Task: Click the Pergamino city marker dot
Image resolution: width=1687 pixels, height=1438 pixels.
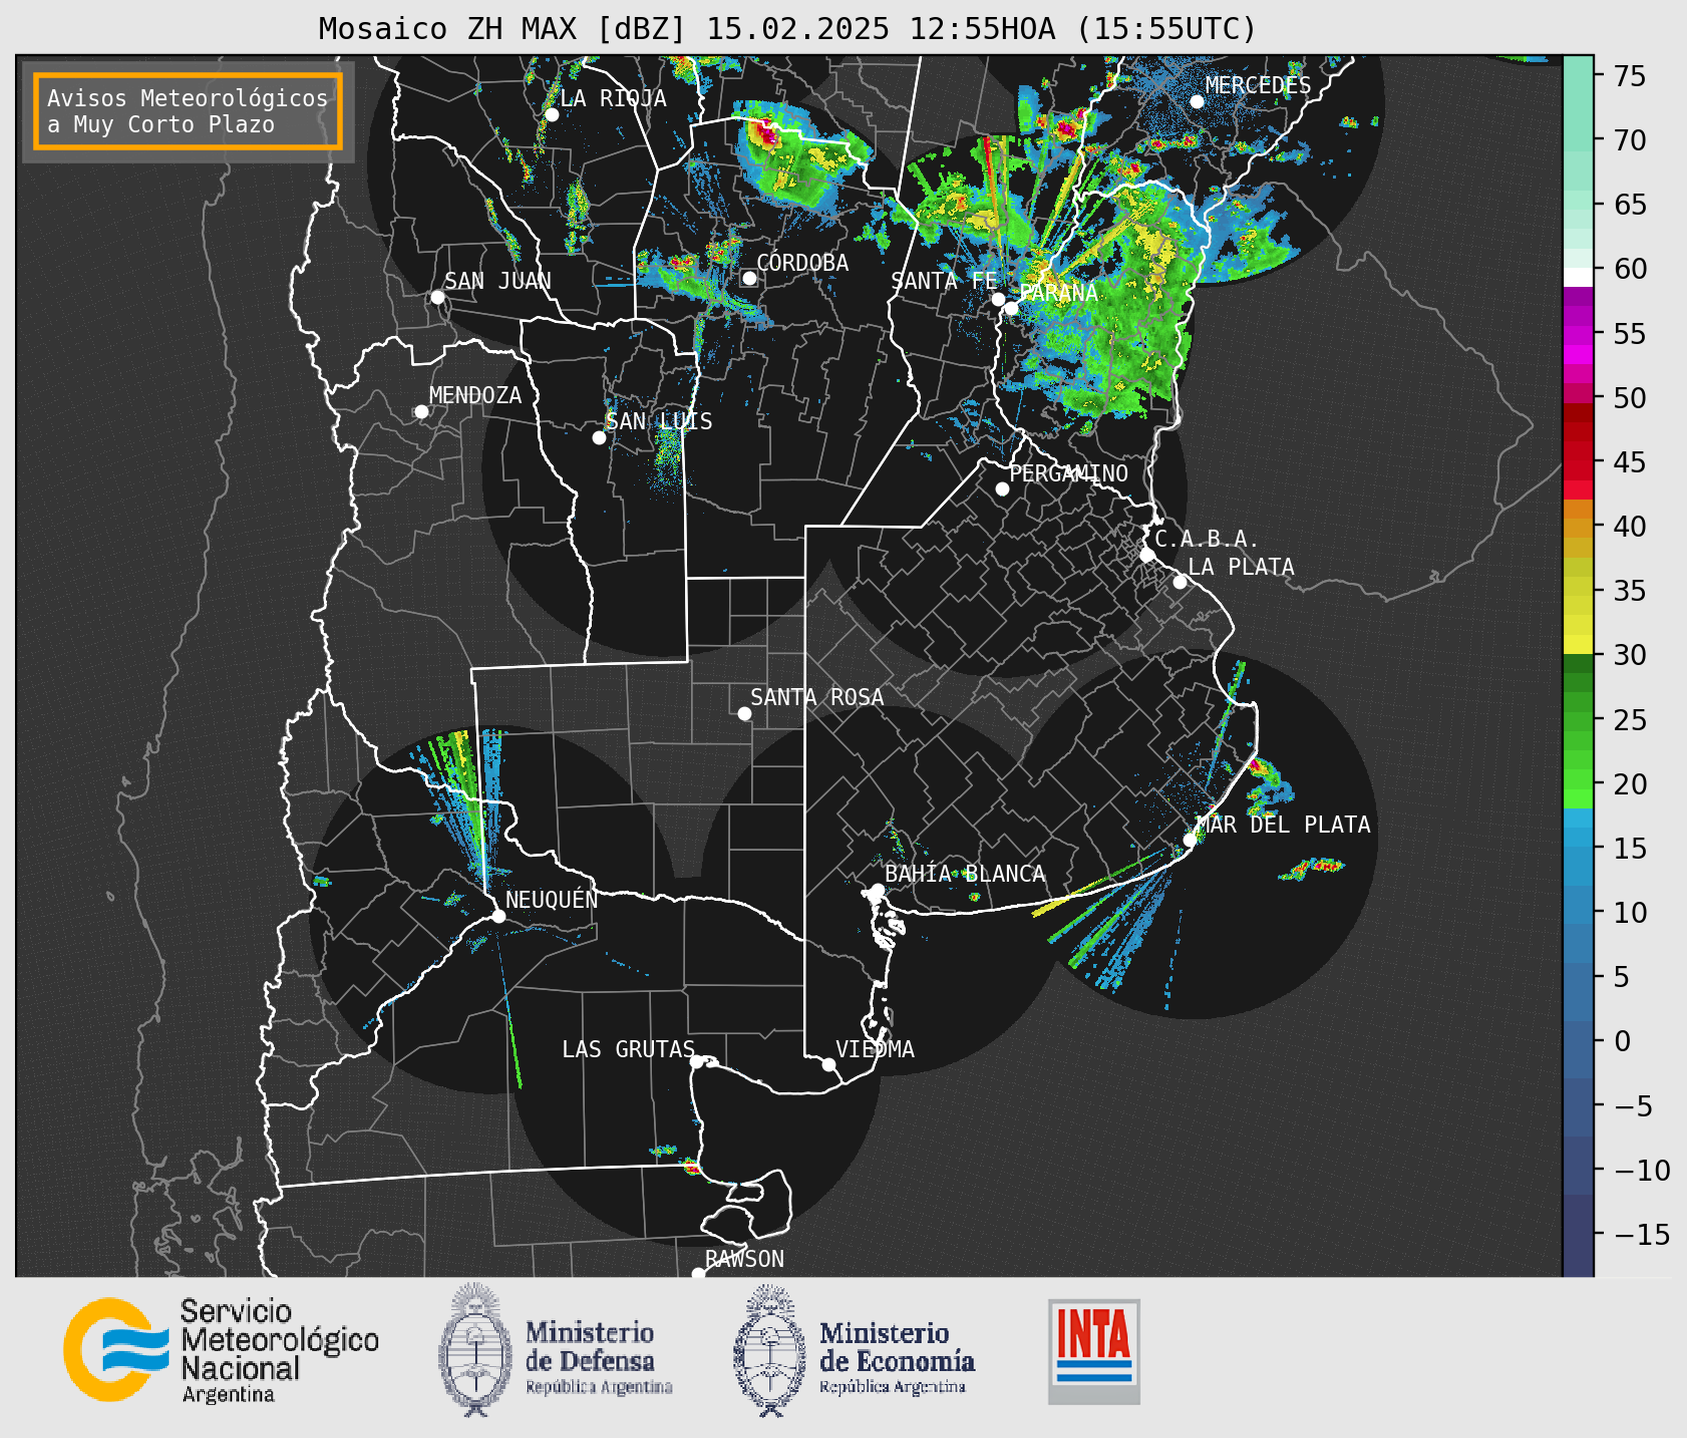Action: click(1002, 489)
